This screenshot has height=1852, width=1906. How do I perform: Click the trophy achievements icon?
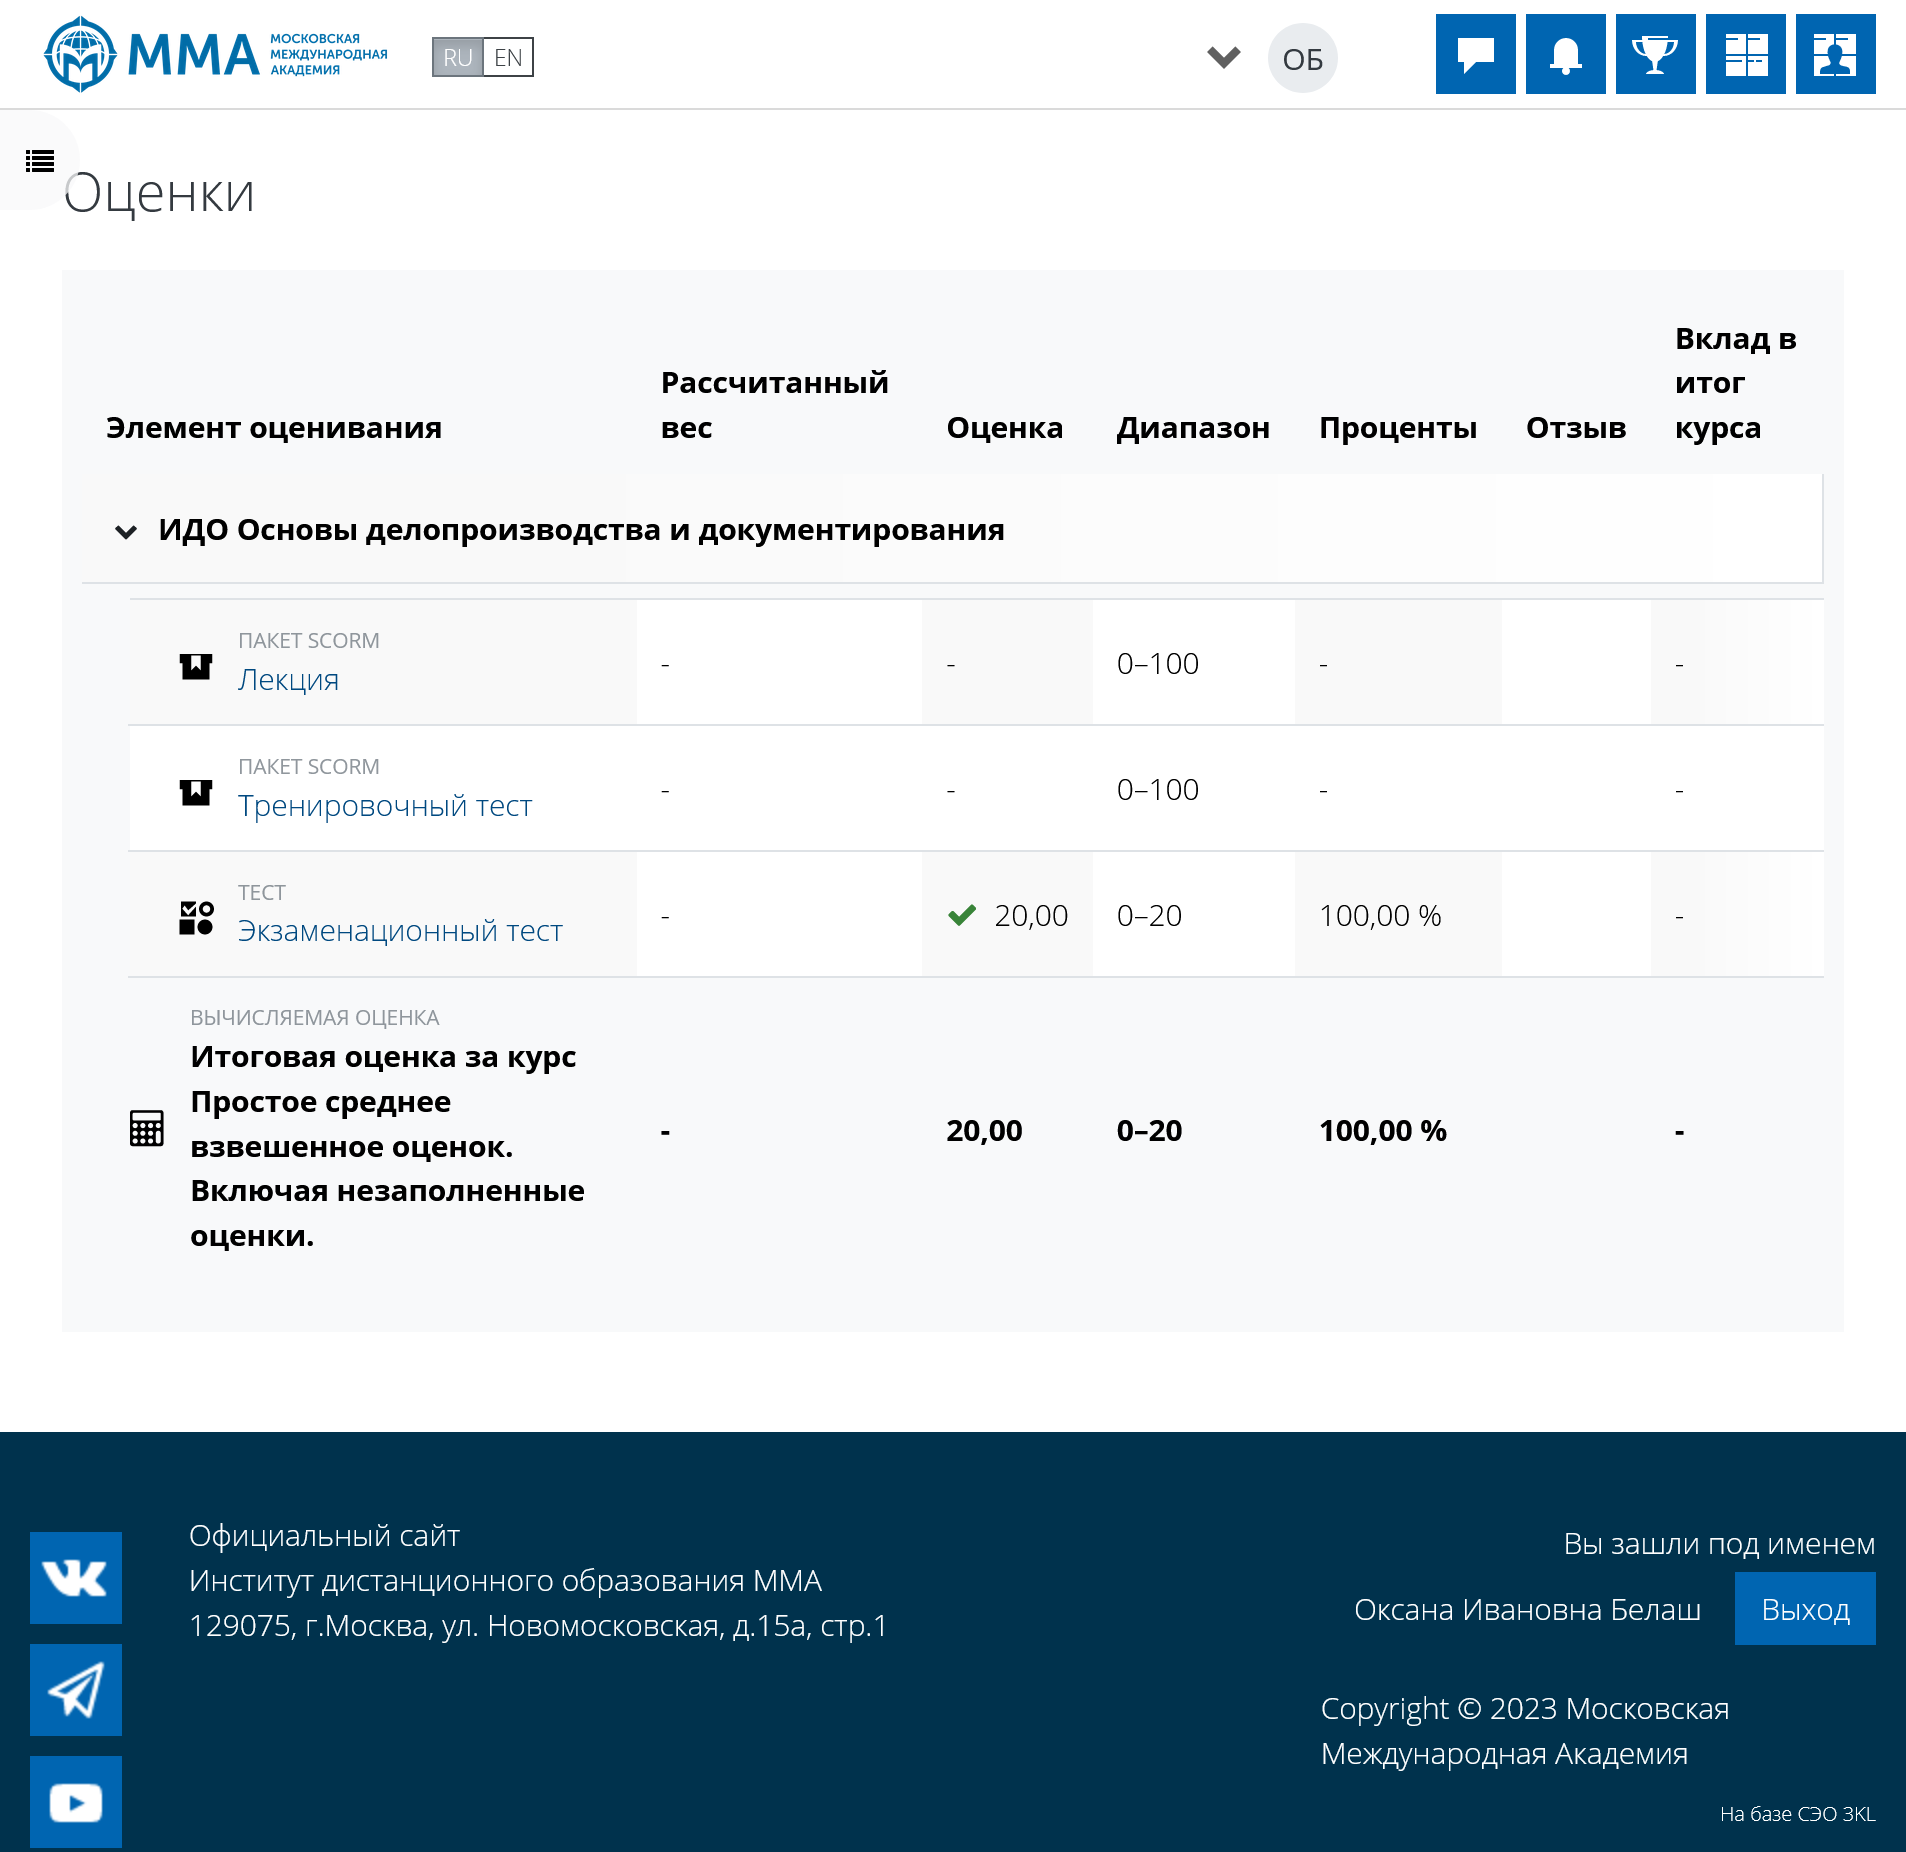1655,54
